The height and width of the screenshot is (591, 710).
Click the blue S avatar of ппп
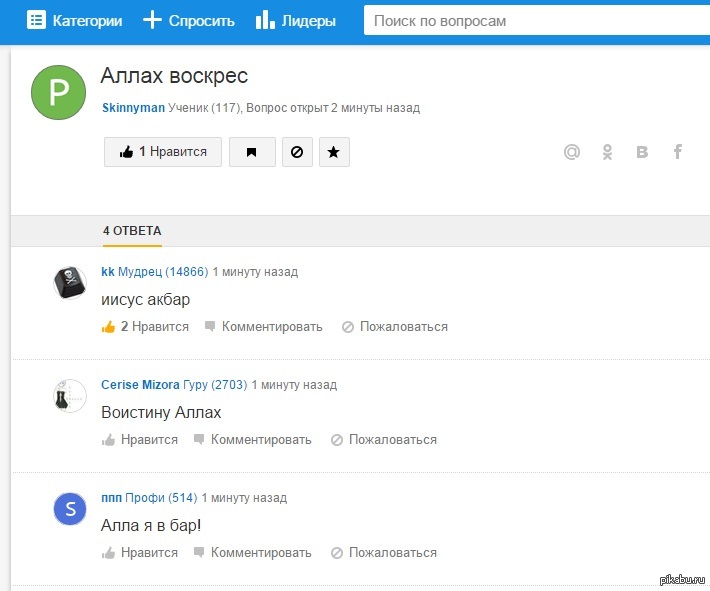click(x=70, y=509)
